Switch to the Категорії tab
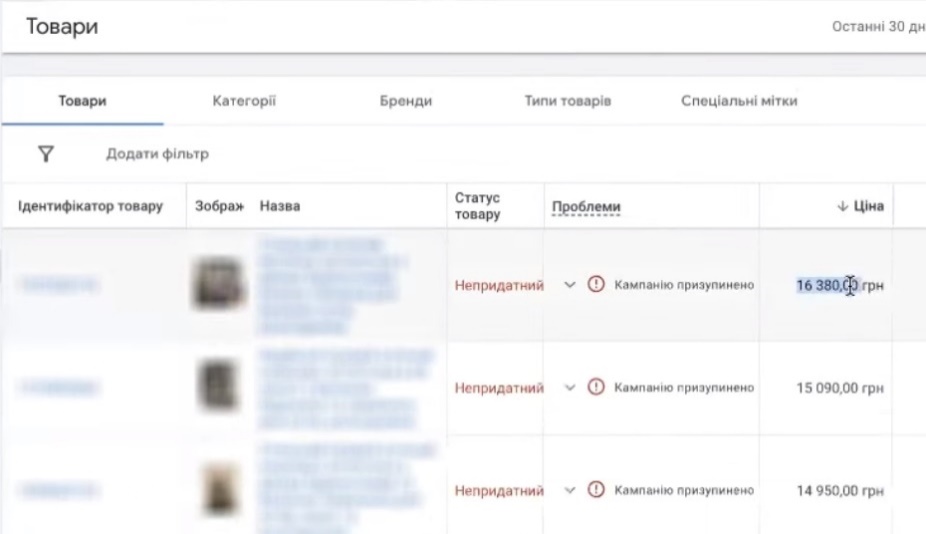 tap(244, 101)
